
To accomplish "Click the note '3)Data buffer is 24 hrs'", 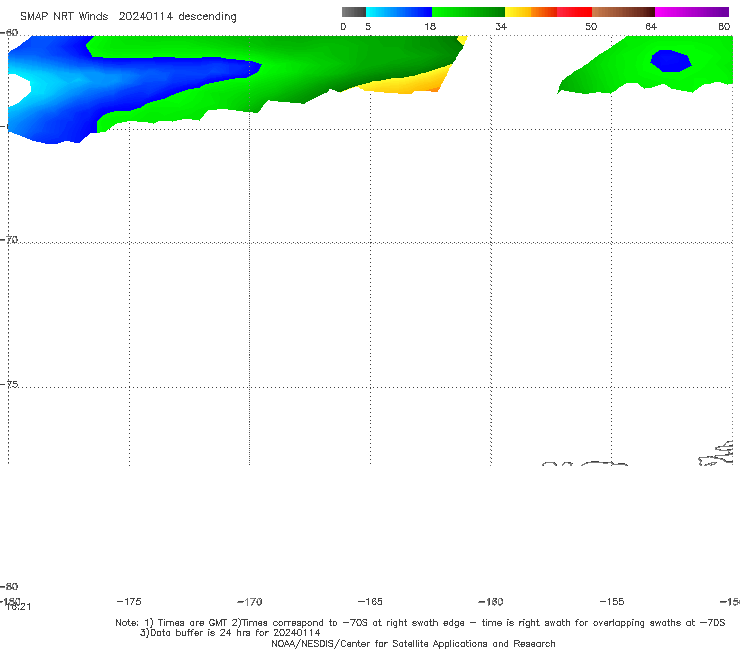I will point(230,633).
